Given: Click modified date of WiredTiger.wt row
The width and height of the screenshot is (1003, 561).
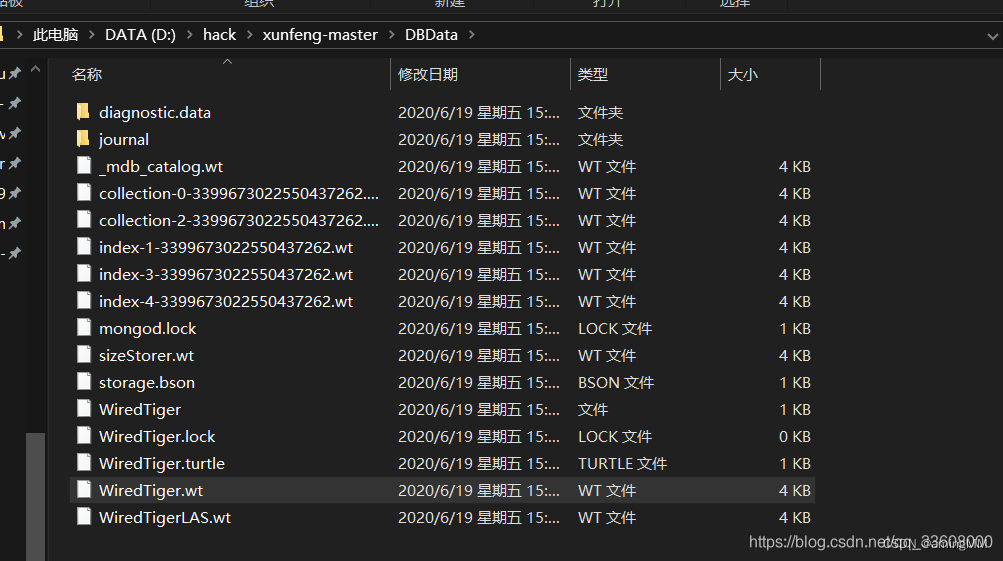Looking at the screenshot, I should 478,491.
